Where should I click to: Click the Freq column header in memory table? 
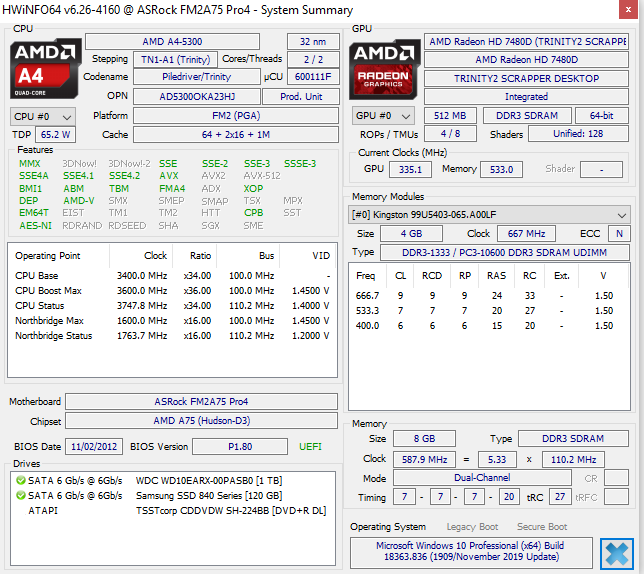[368, 276]
